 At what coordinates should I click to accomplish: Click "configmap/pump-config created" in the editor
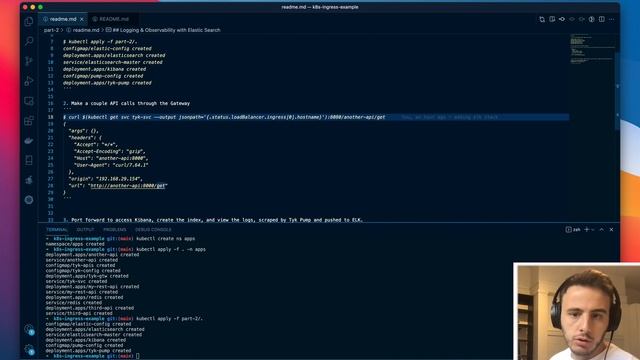[x=103, y=76]
